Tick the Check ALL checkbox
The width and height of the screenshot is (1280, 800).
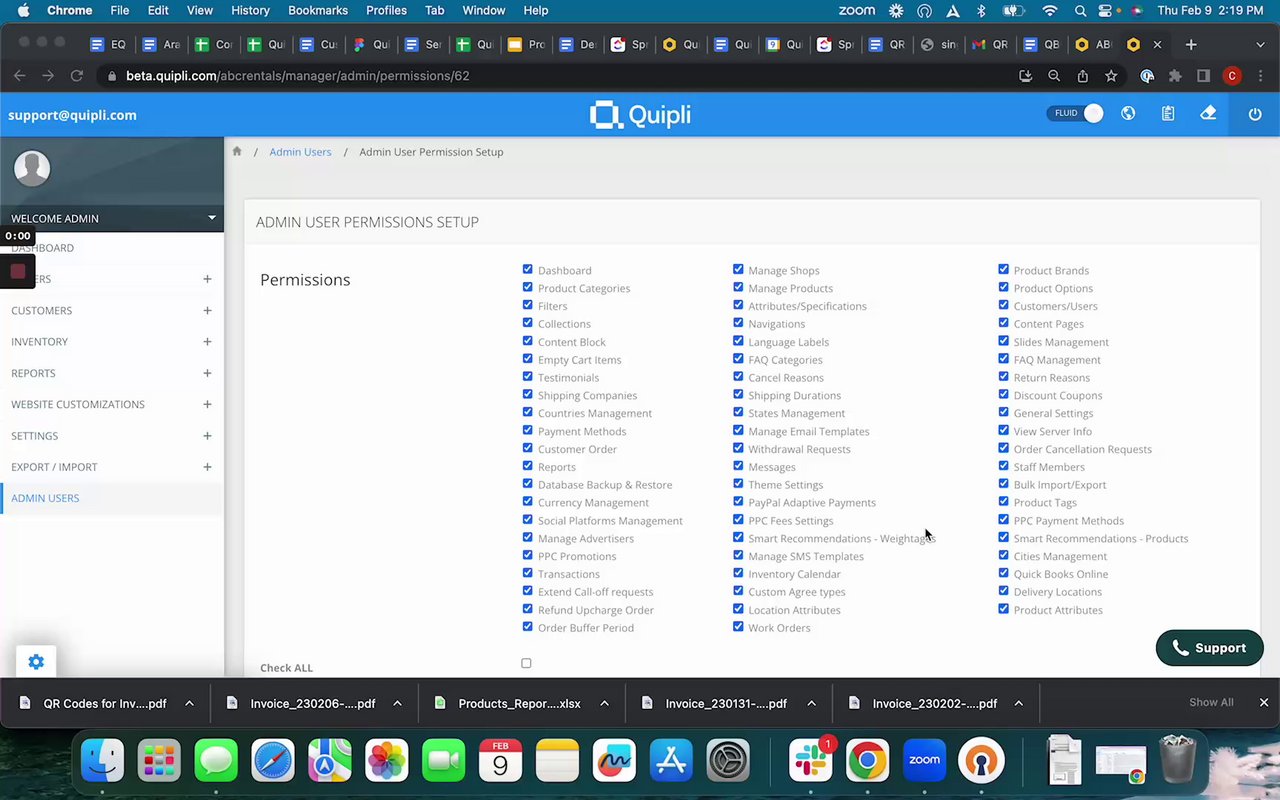tap(526, 663)
